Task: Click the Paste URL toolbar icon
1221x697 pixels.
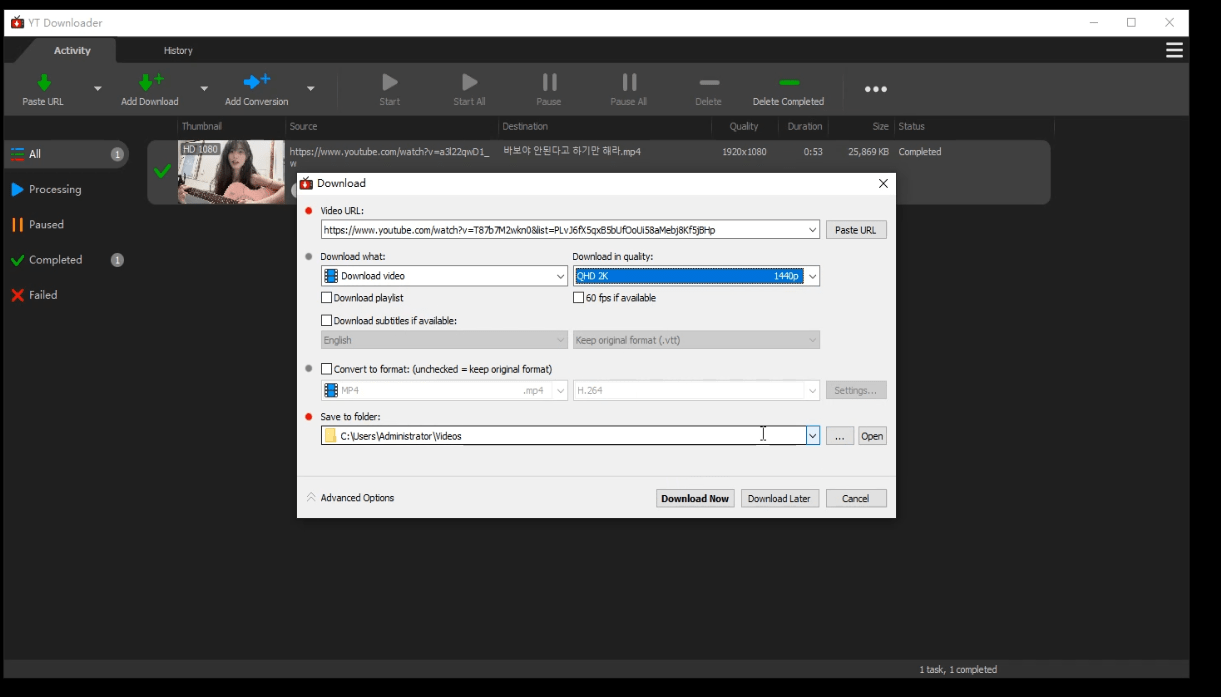Action: (x=43, y=84)
